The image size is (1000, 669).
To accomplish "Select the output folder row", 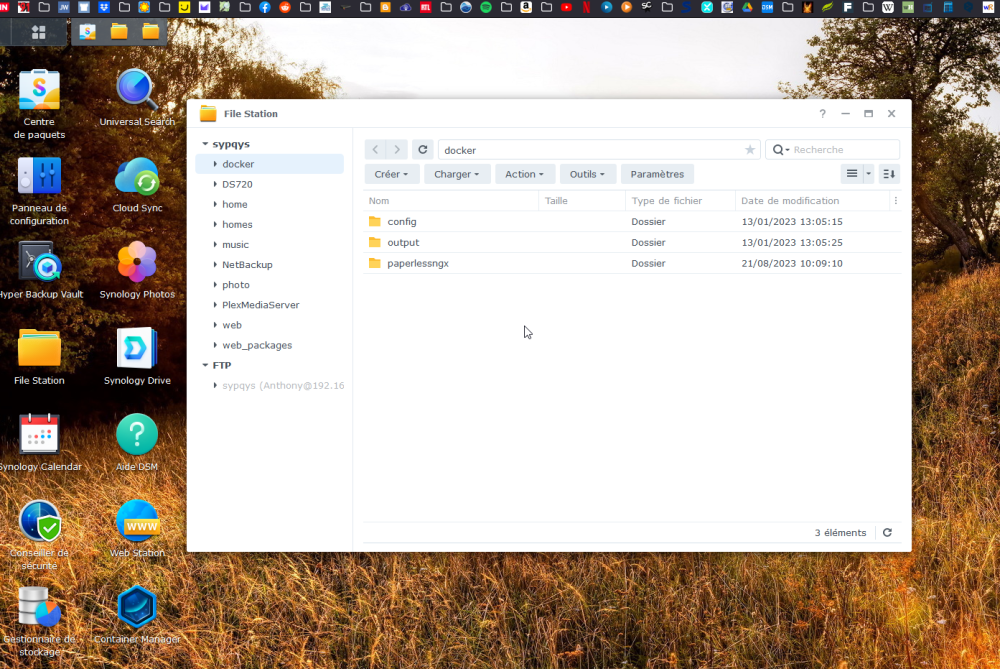I will point(632,242).
